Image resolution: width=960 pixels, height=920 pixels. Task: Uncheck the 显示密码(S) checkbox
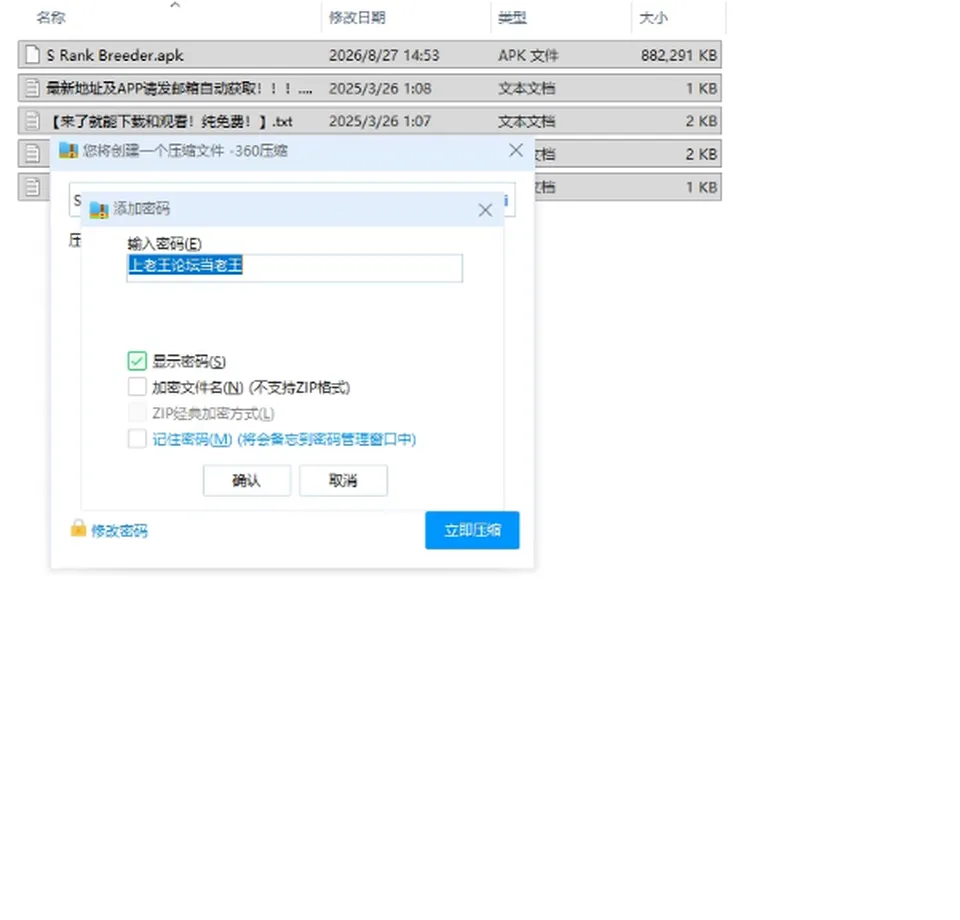137,361
